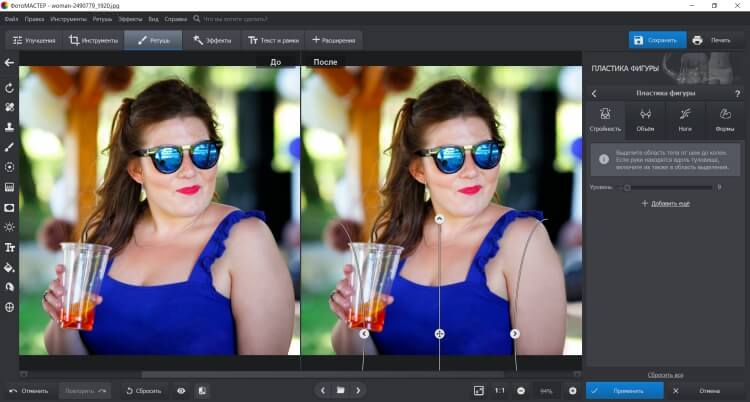This screenshot has height=402, width=750.
Task: Go back from Пластика фигуры panel
Action: (595, 94)
